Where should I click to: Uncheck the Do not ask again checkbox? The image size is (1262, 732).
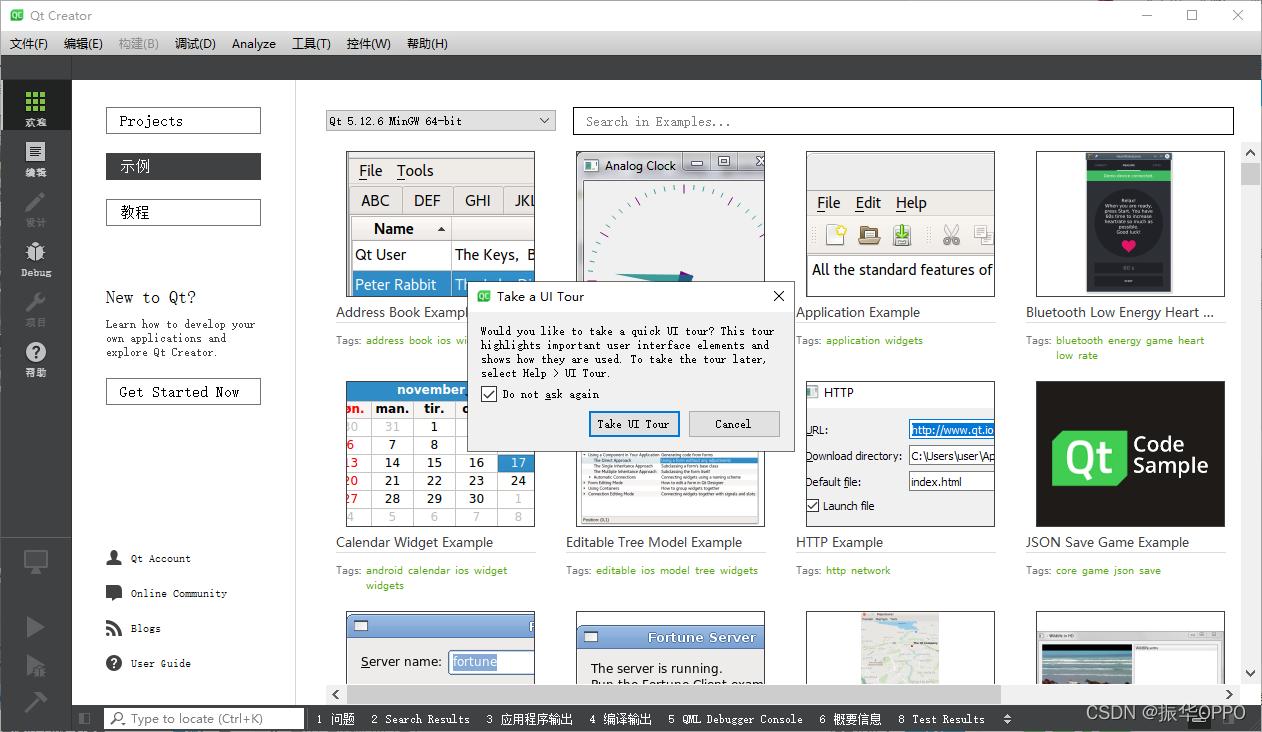[489, 395]
